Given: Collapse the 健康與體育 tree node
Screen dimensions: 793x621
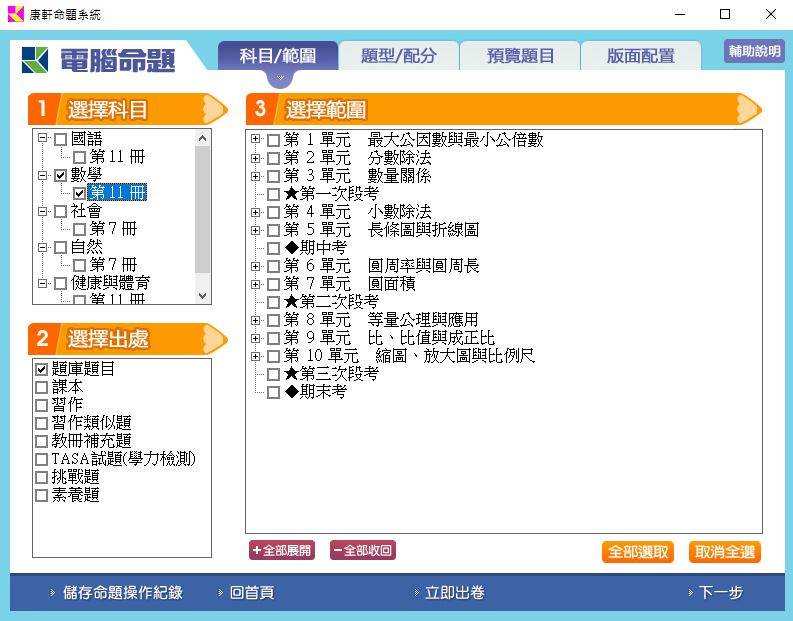Looking at the screenshot, I should coord(42,283).
